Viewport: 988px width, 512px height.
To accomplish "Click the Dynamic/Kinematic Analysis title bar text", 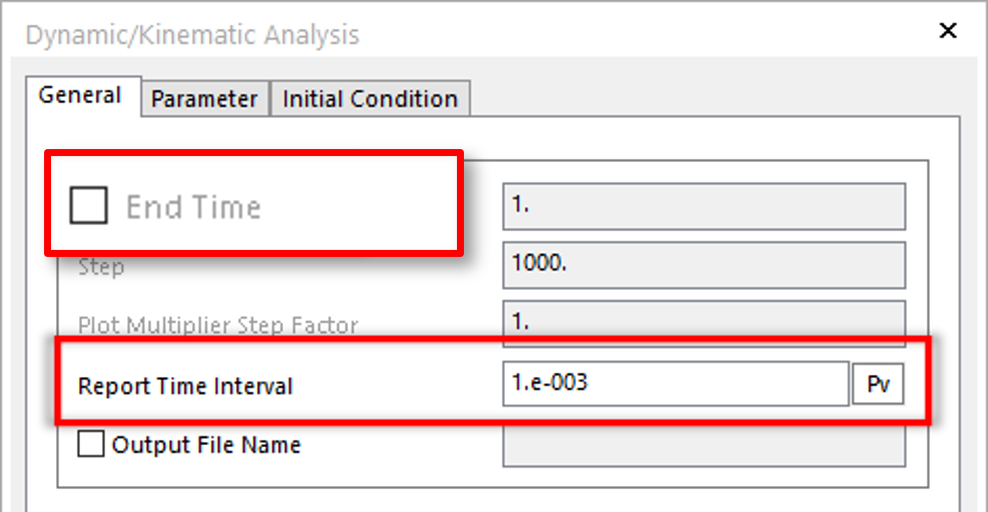I will 191,36.
